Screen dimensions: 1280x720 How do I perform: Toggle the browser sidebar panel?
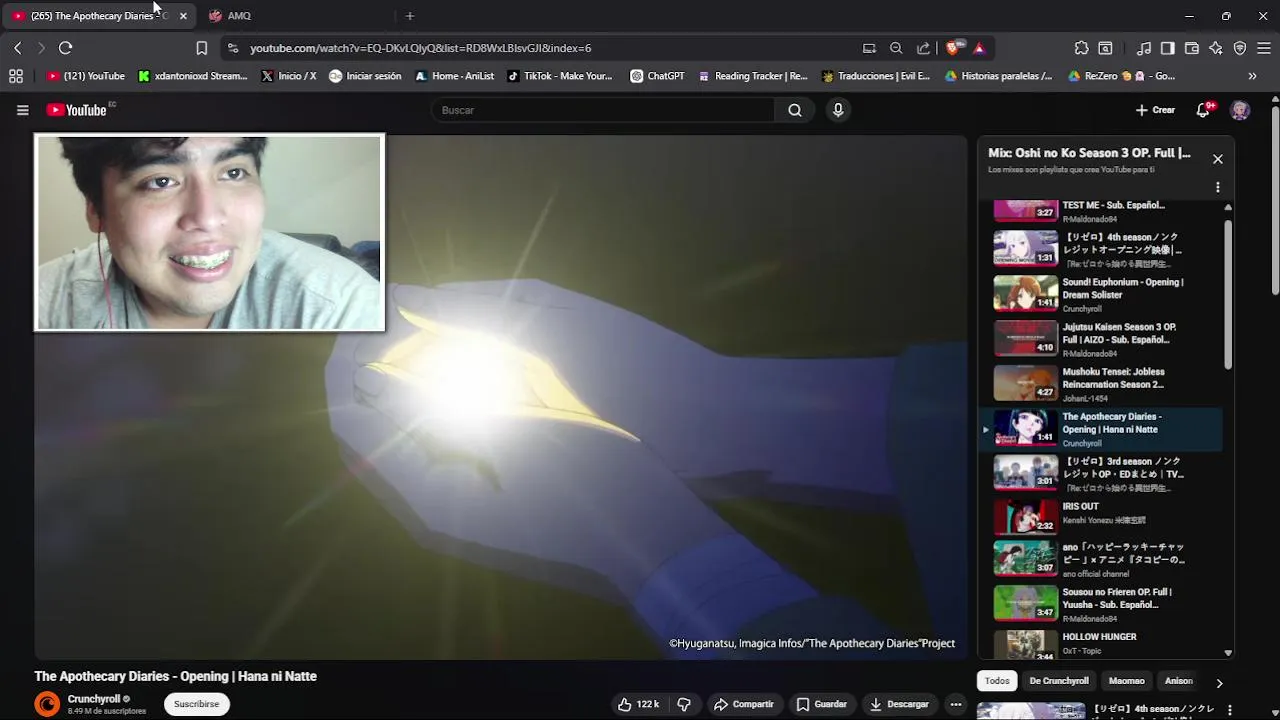1168,48
